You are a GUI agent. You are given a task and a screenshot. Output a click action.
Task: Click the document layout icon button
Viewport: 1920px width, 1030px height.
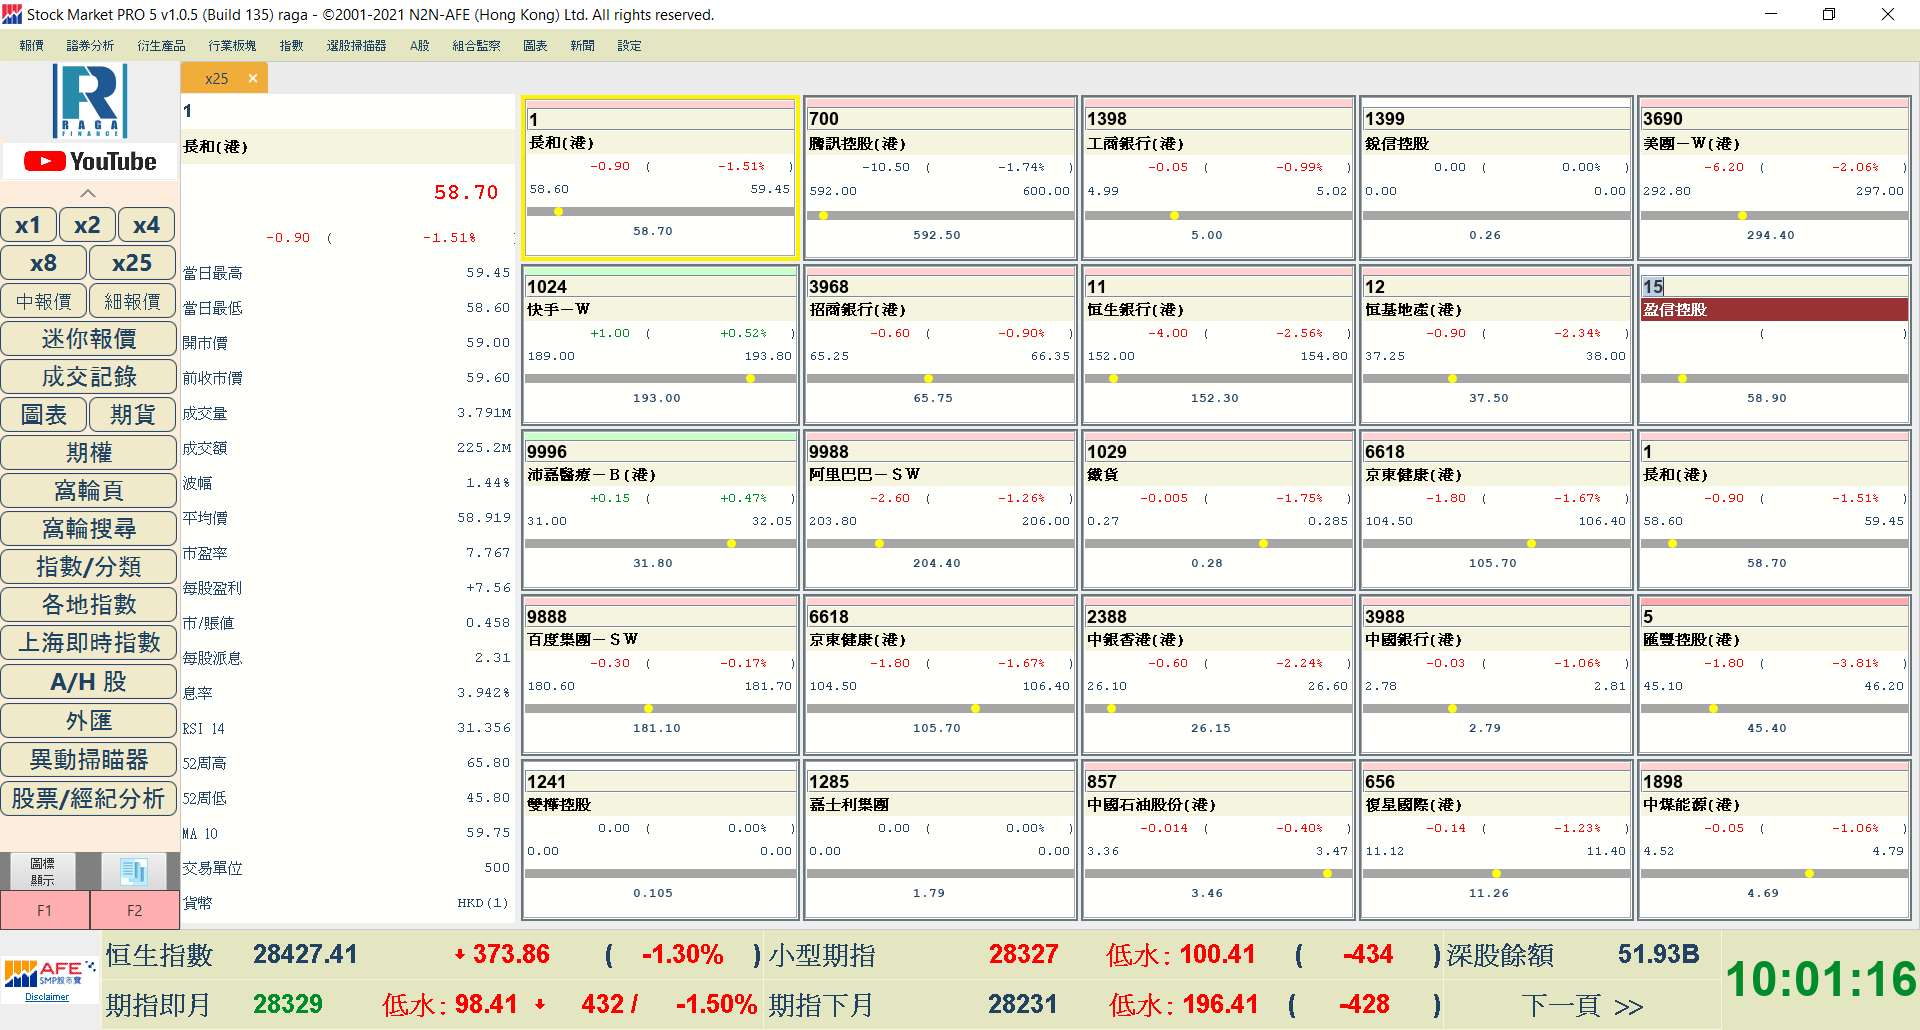[133, 871]
